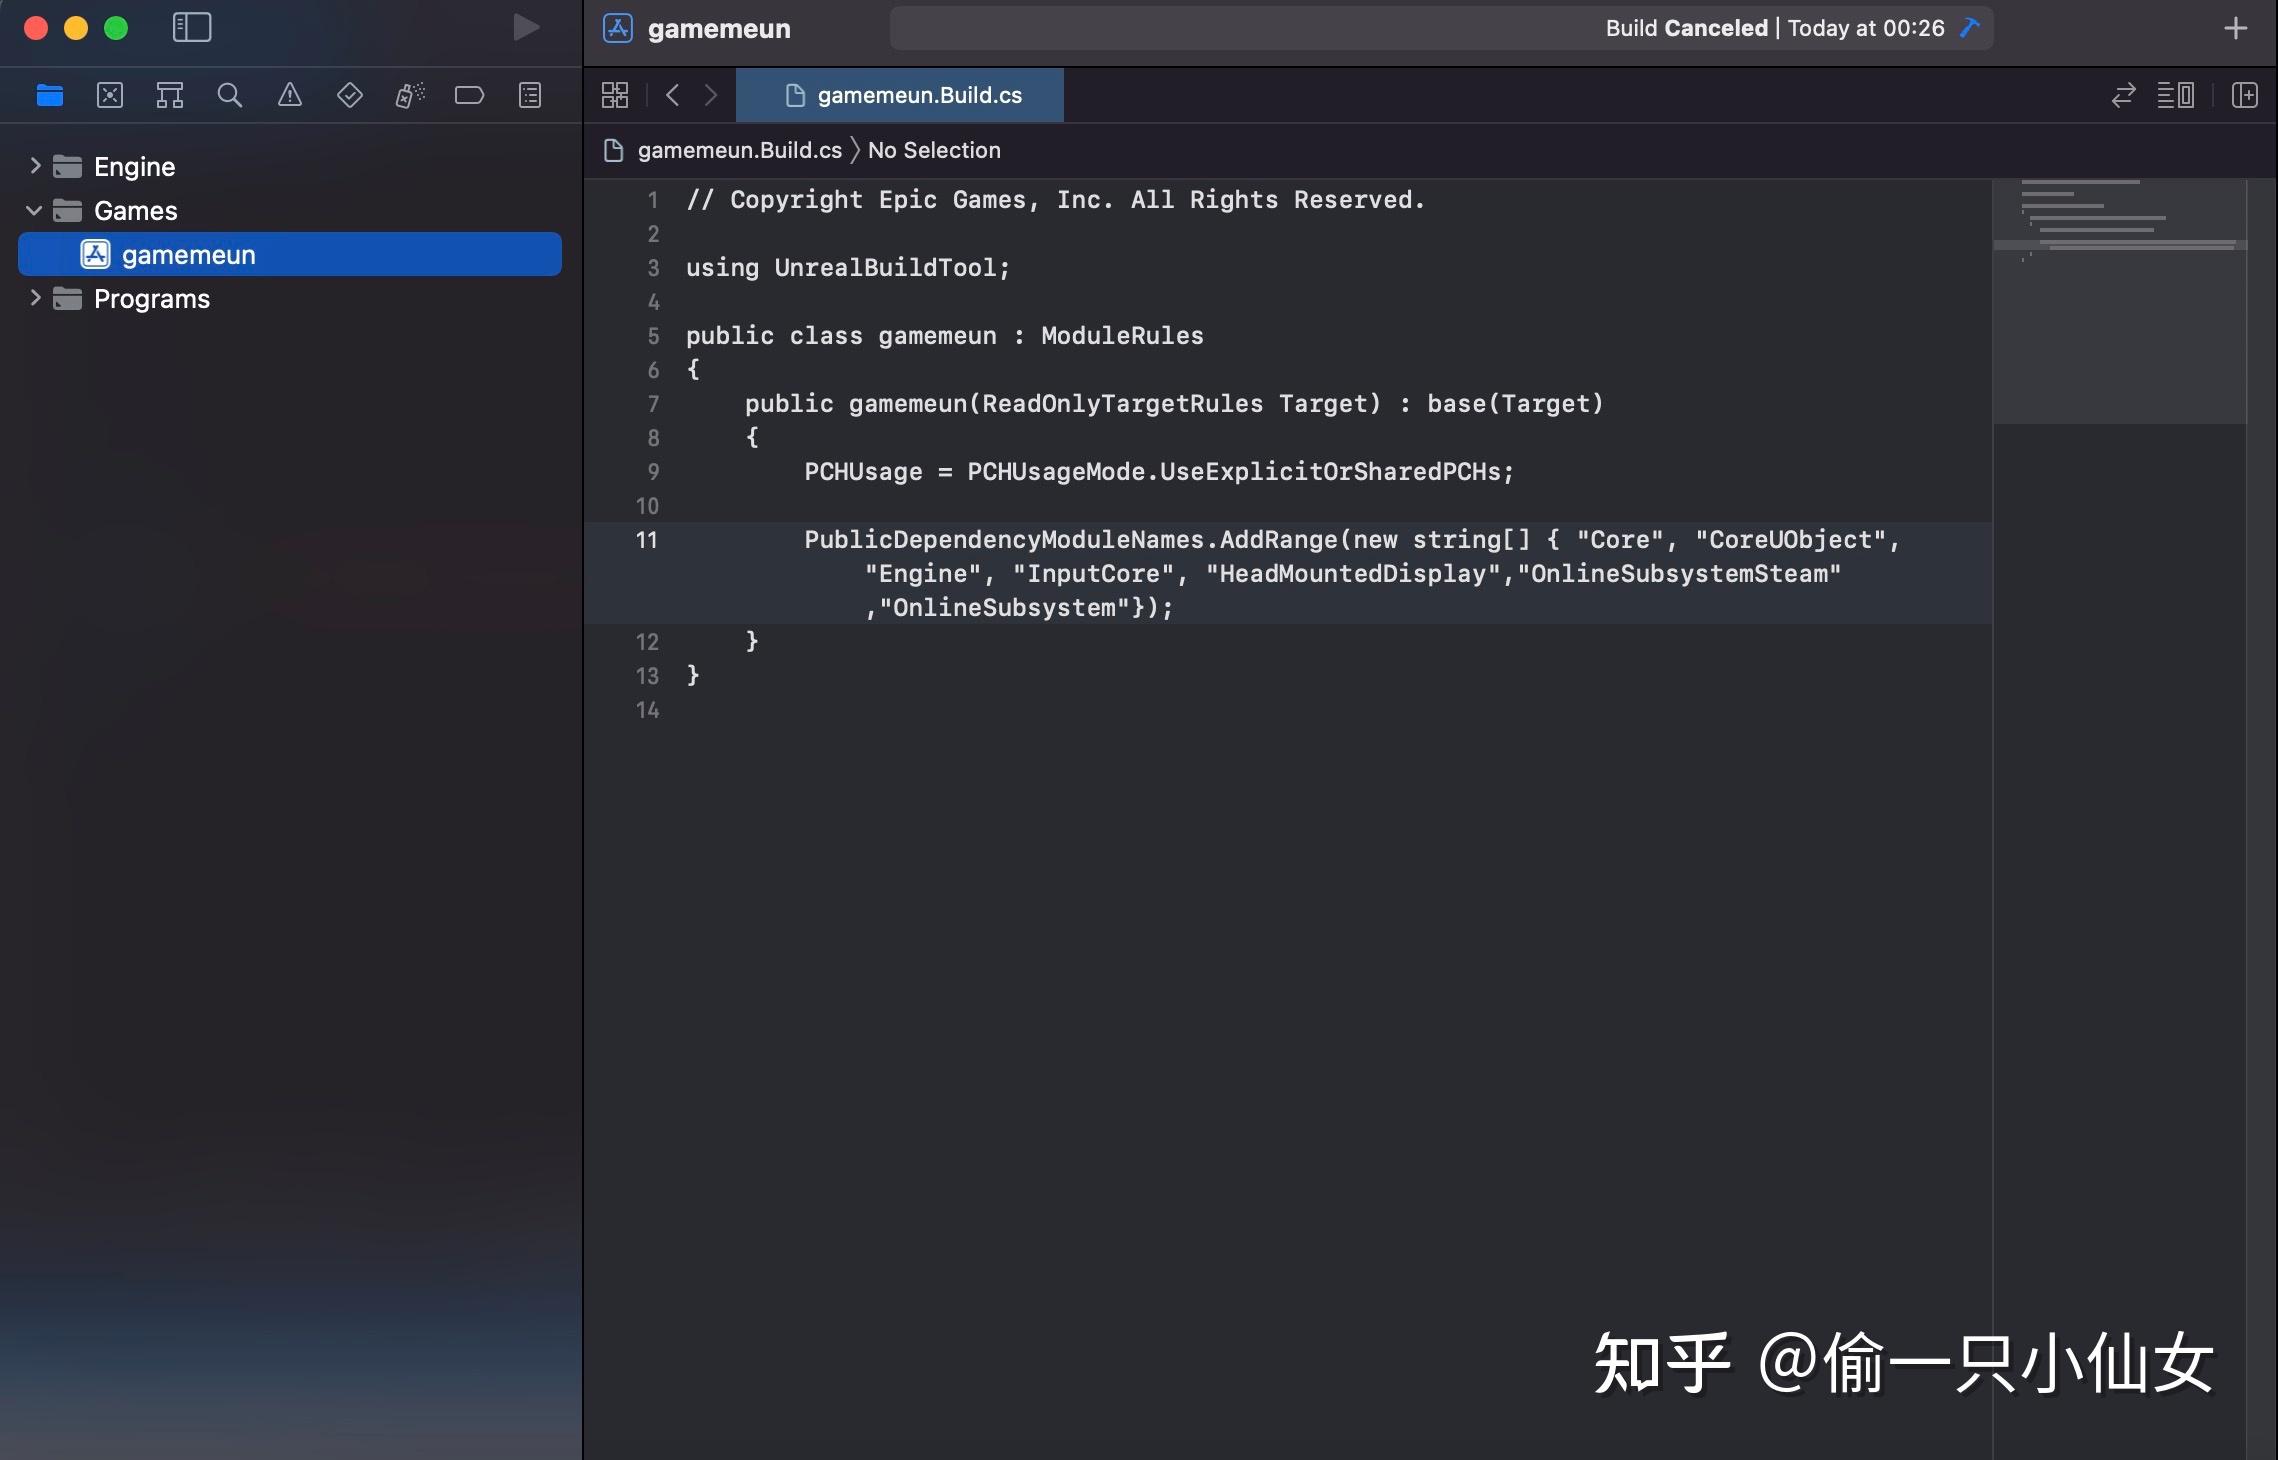Click the Copyright Epic Games comment
The height and width of the screenshot is (1460, 2278).
(x=1055, y=200)
